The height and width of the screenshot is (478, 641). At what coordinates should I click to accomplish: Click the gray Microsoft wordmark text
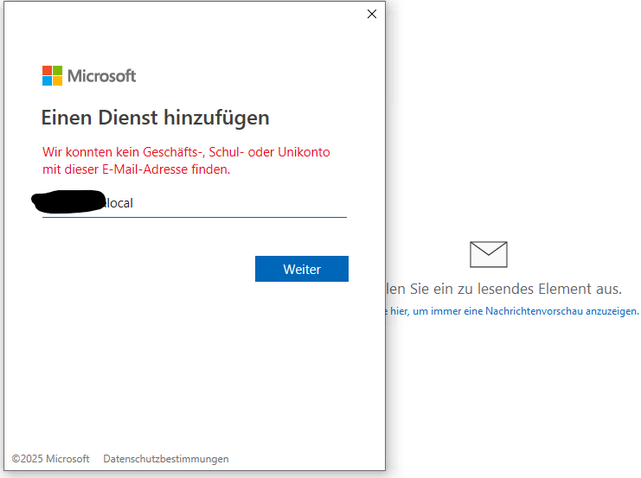click(101, 76)
